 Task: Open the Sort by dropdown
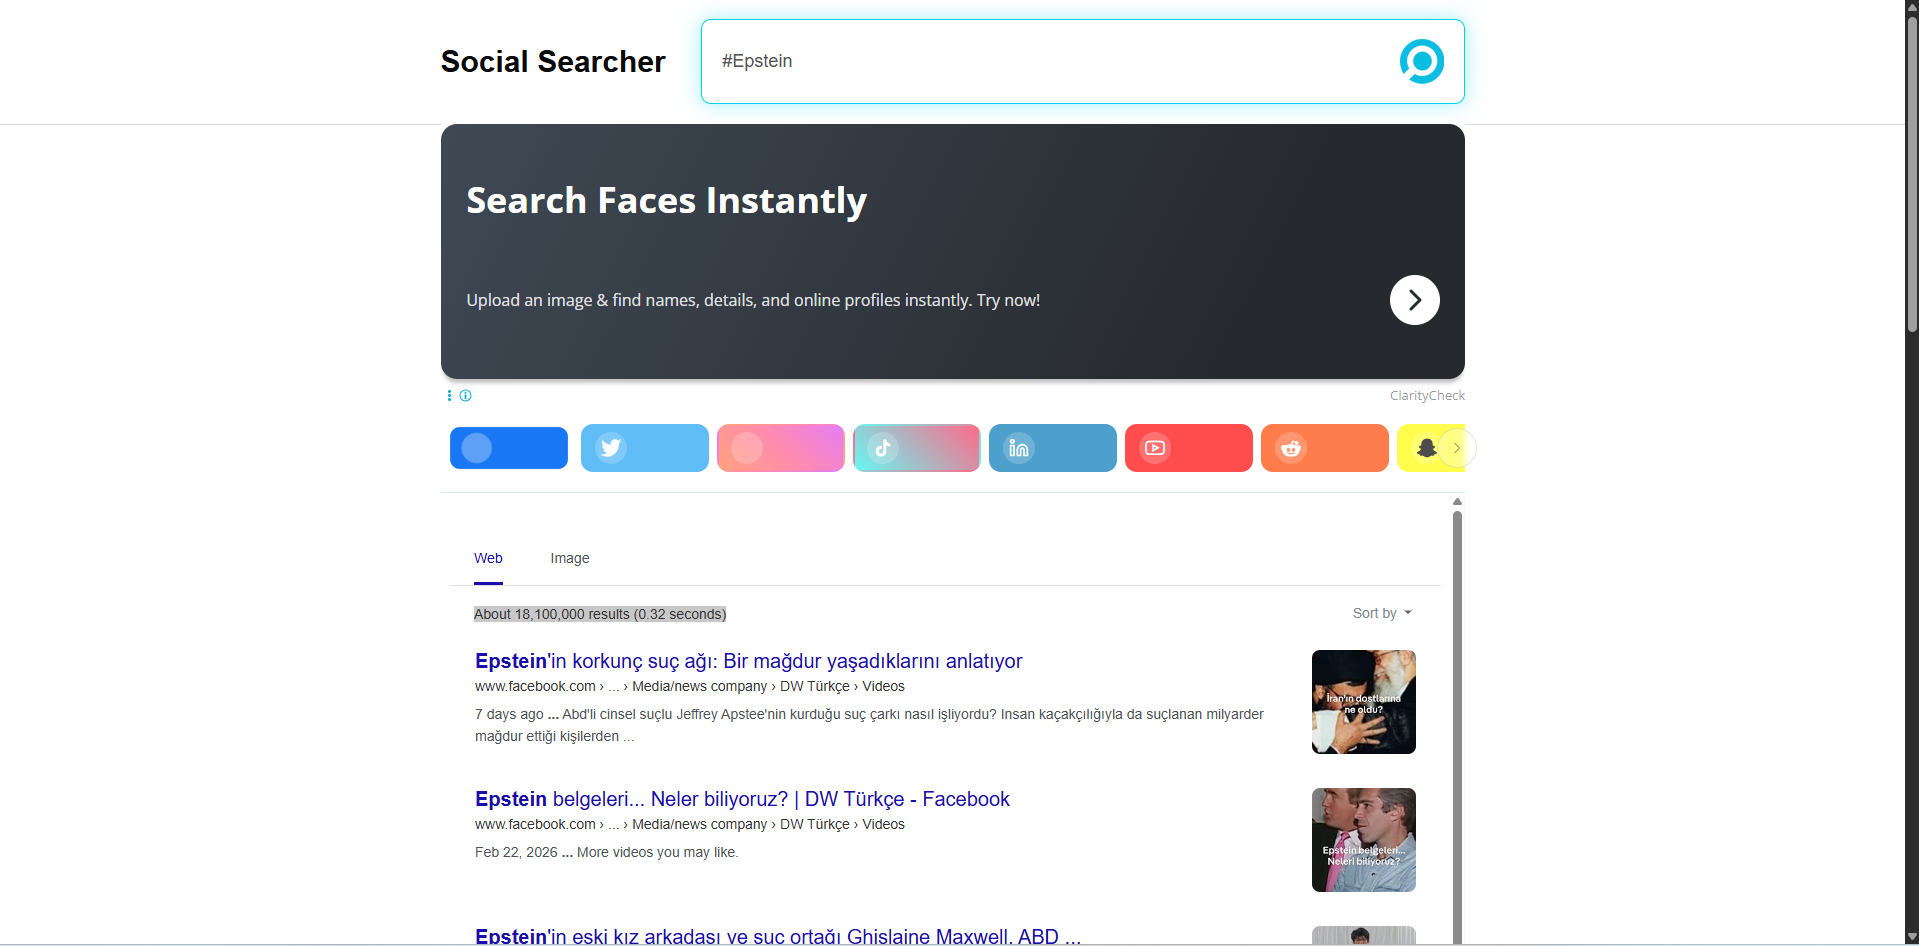coord(1382,613)
